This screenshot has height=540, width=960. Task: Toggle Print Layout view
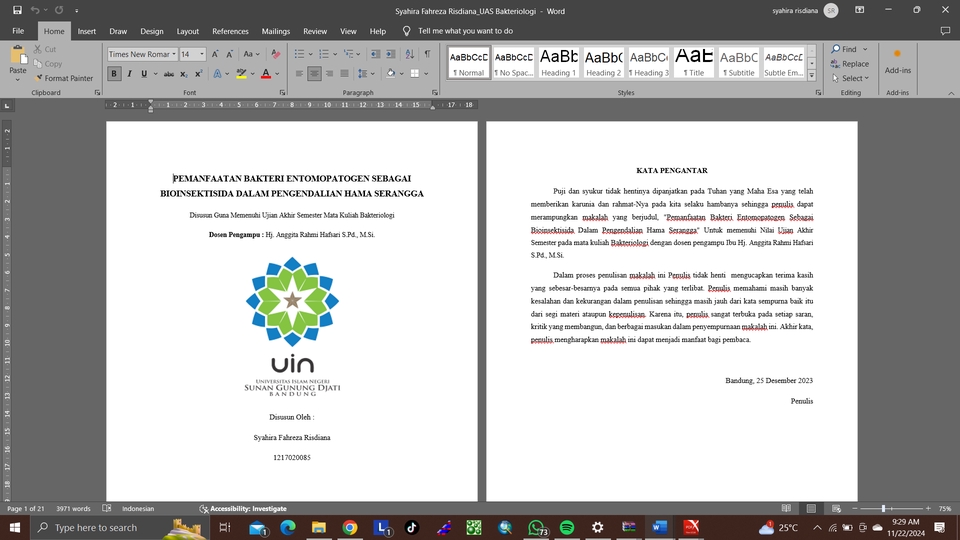pyautogui.click(x=811, y=508)
